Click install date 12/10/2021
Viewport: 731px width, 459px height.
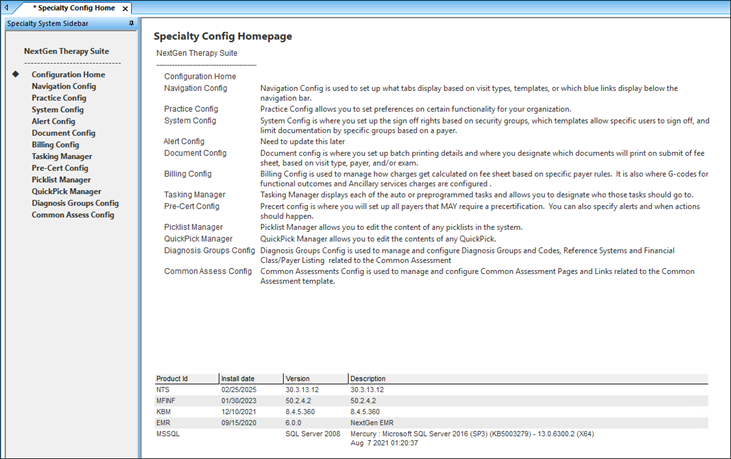239,412
